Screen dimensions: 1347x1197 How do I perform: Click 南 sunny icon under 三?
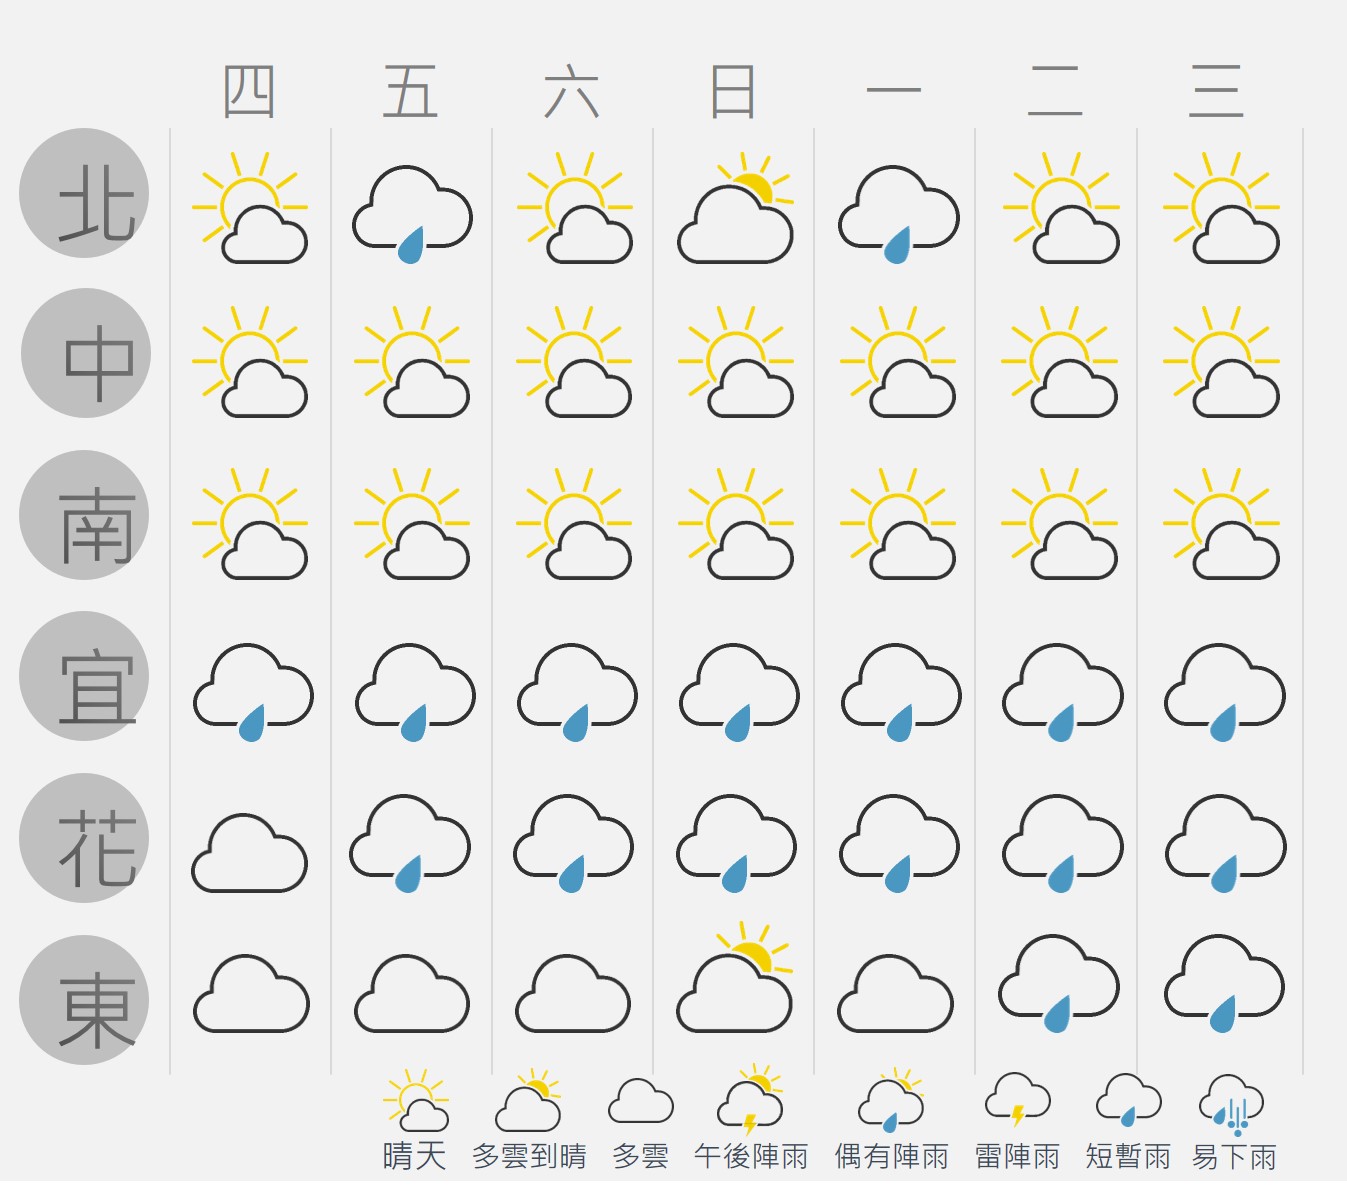pyautogui.click(x=1222, y=524)
